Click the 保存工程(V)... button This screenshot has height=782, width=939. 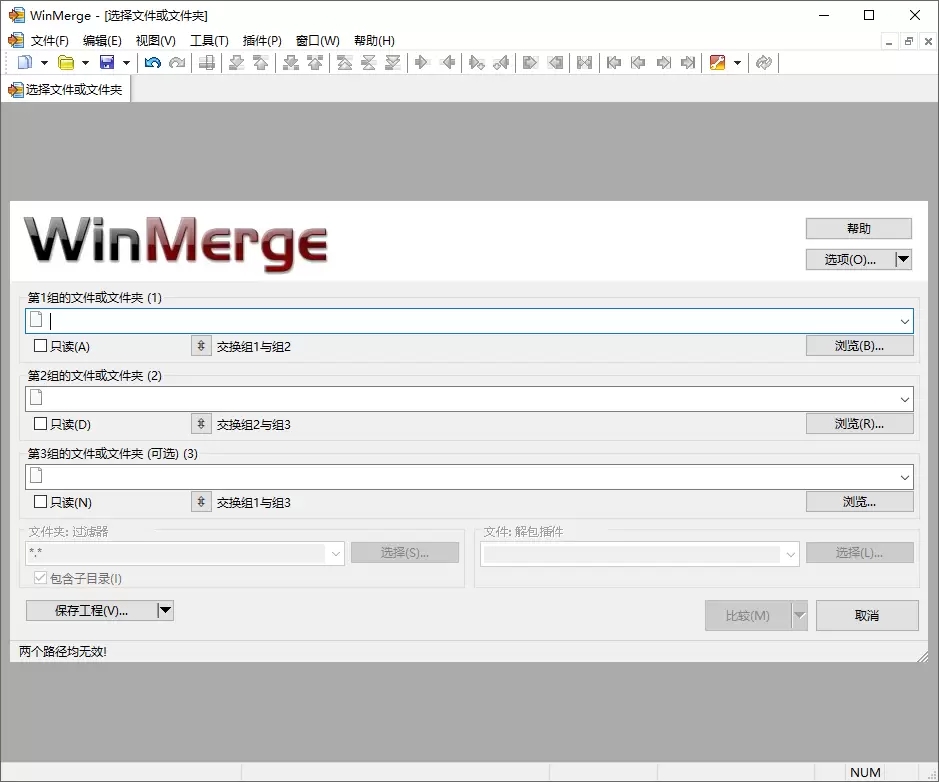tap(91, 611)
